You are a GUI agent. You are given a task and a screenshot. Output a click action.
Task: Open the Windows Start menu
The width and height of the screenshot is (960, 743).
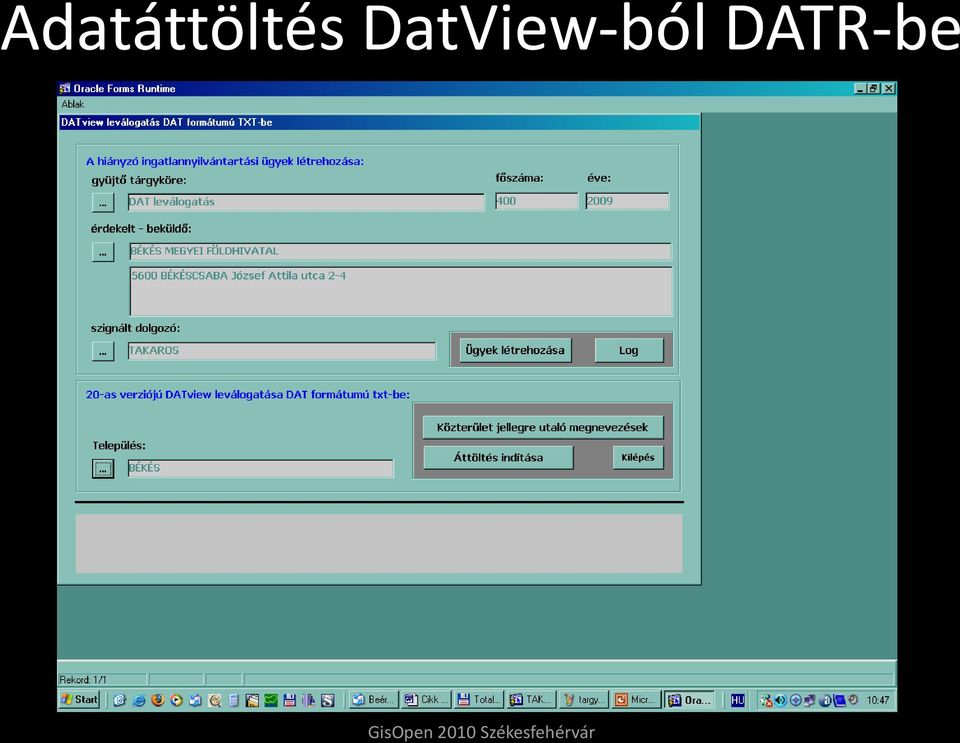pos(80,700)
